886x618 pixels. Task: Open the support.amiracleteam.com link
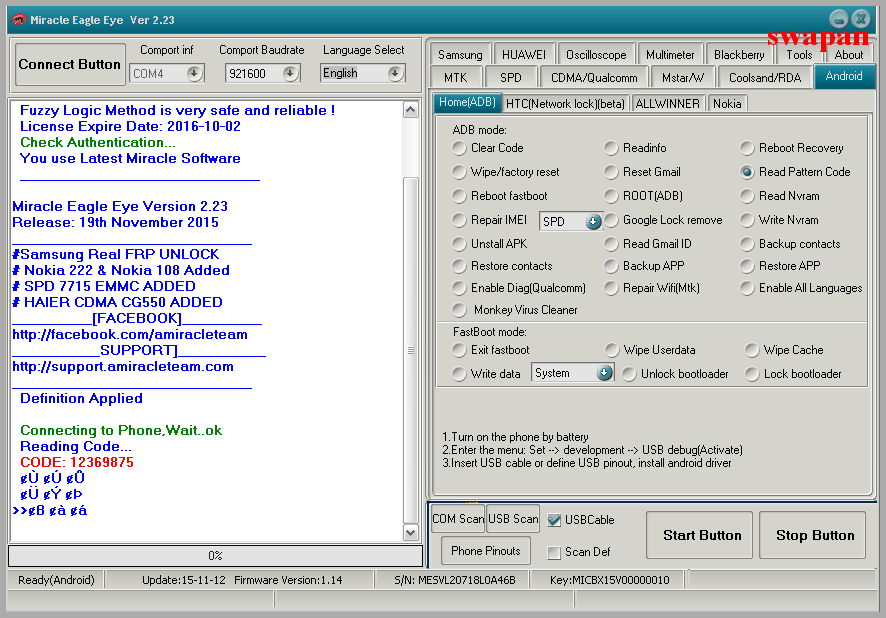pyautogui.click(x=123, y=367)
